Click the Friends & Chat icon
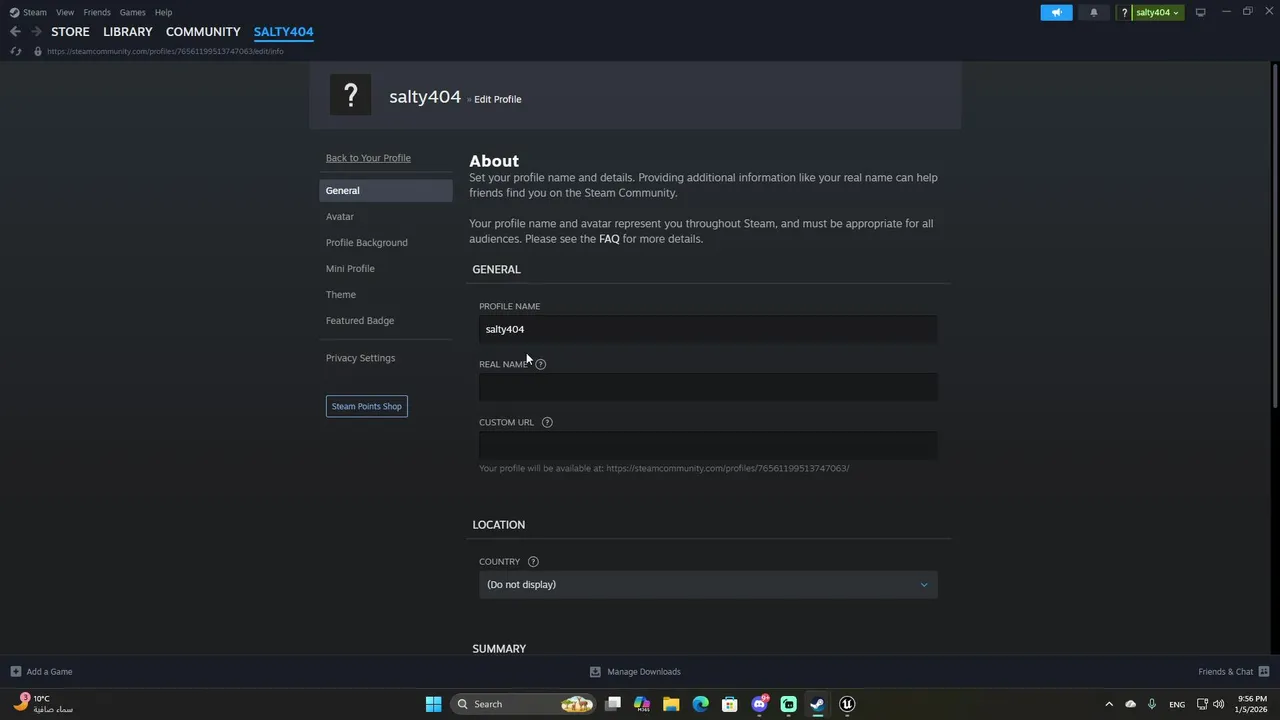Viewport: 1280px width, 720px height. point(1264,672)
